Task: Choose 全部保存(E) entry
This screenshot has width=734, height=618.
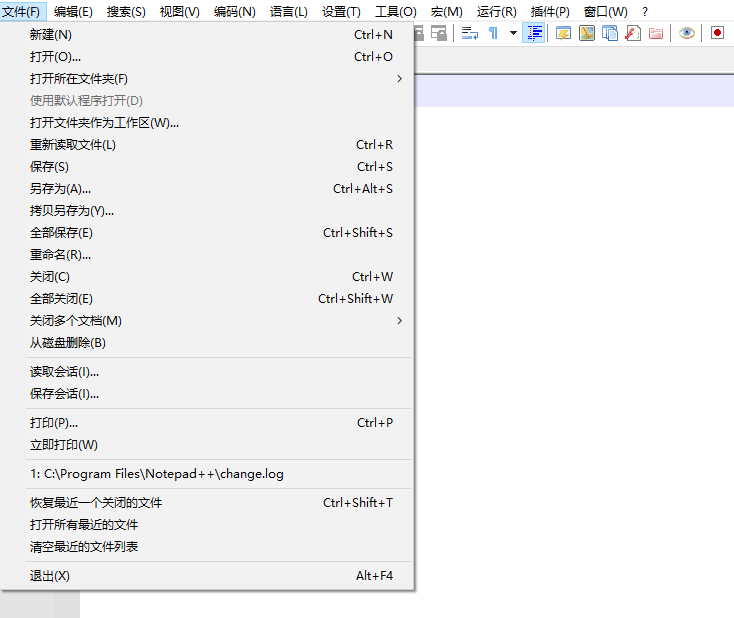Action: click(207, 233)
